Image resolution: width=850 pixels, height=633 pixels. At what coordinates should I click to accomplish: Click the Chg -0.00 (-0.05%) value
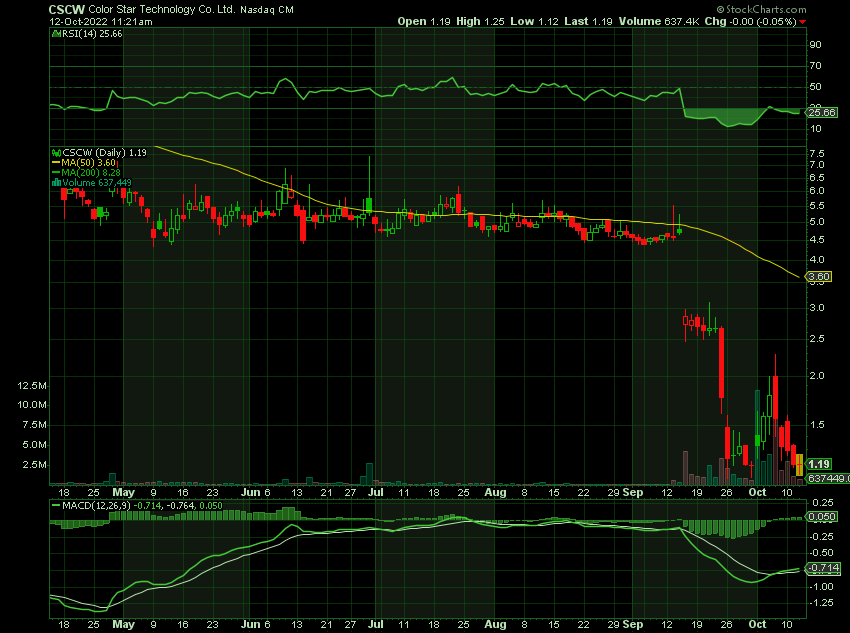750,22
